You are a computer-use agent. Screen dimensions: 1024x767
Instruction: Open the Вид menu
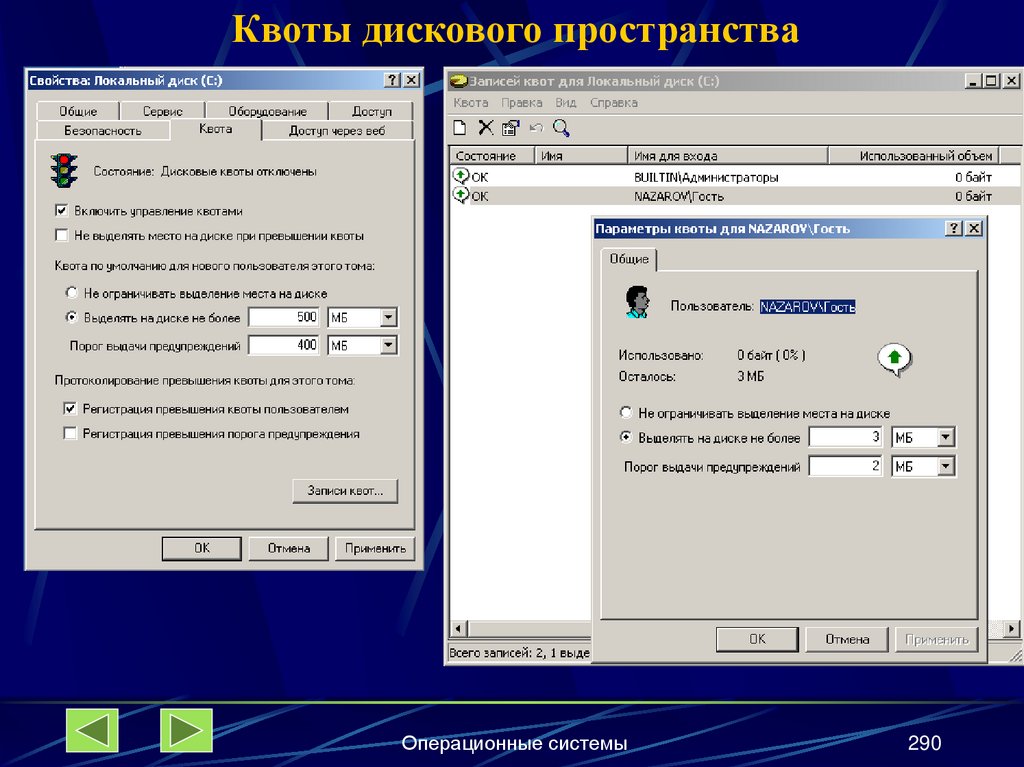click(x=566, y=103)
